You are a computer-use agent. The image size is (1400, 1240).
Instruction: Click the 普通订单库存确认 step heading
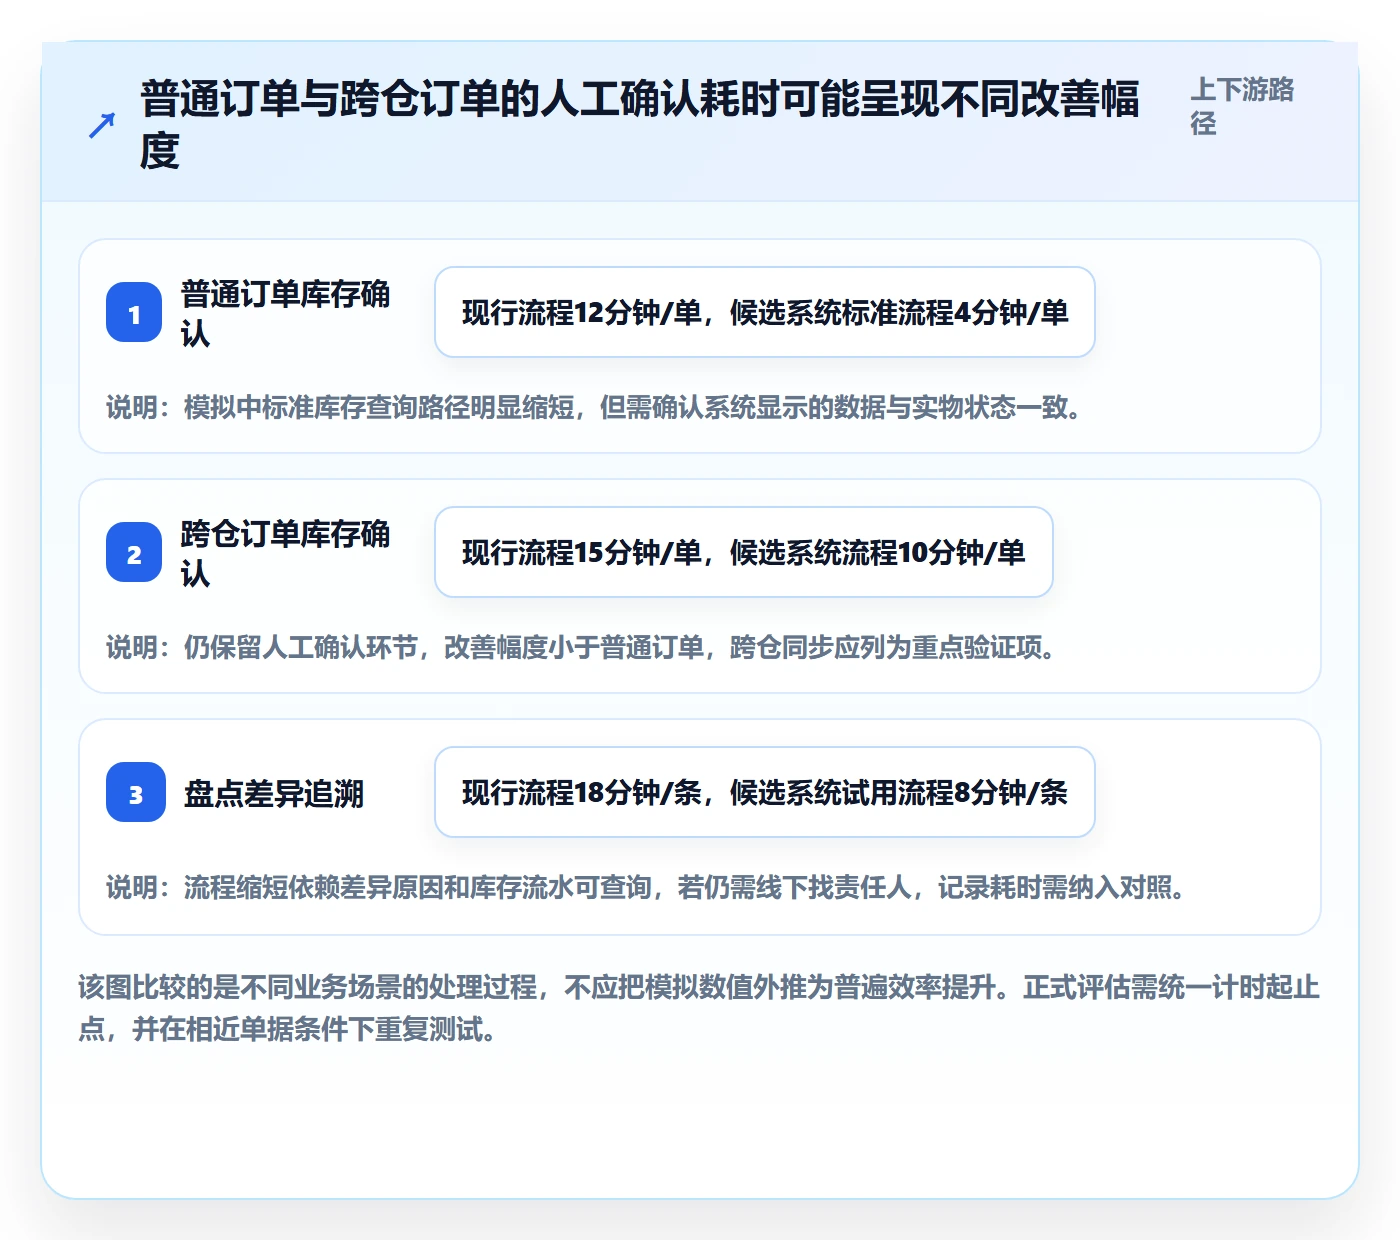(286, 313)
